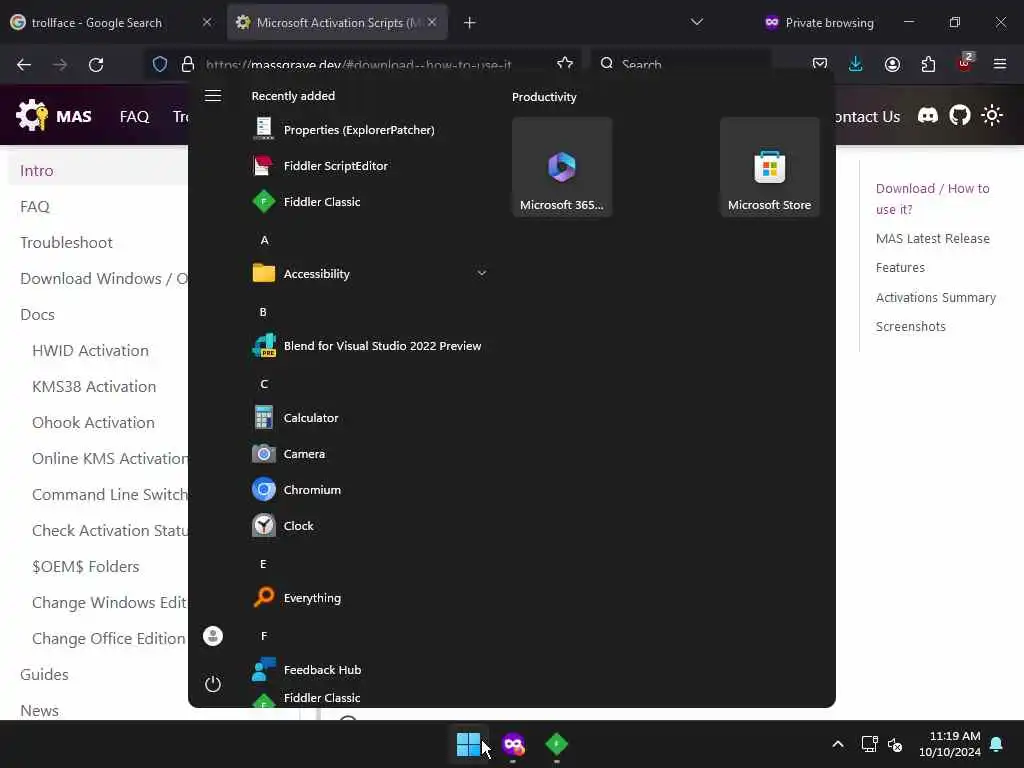Open Fiddler Classic under Recently added
Screen dimensions: 1024x768
[x=369, y=202]
